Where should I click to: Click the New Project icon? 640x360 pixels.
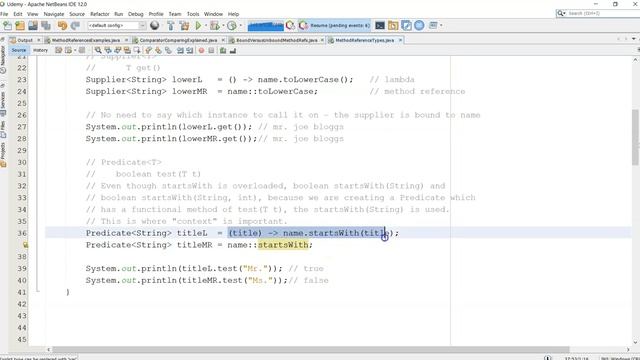pos(20,26)
